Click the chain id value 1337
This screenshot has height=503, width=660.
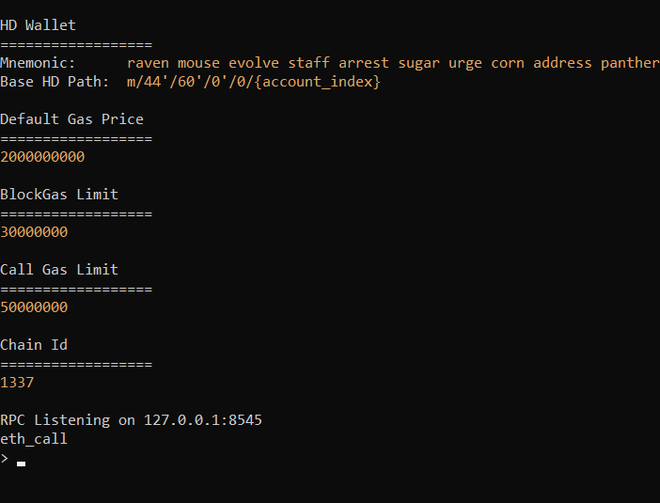click(x=17, y=382)
